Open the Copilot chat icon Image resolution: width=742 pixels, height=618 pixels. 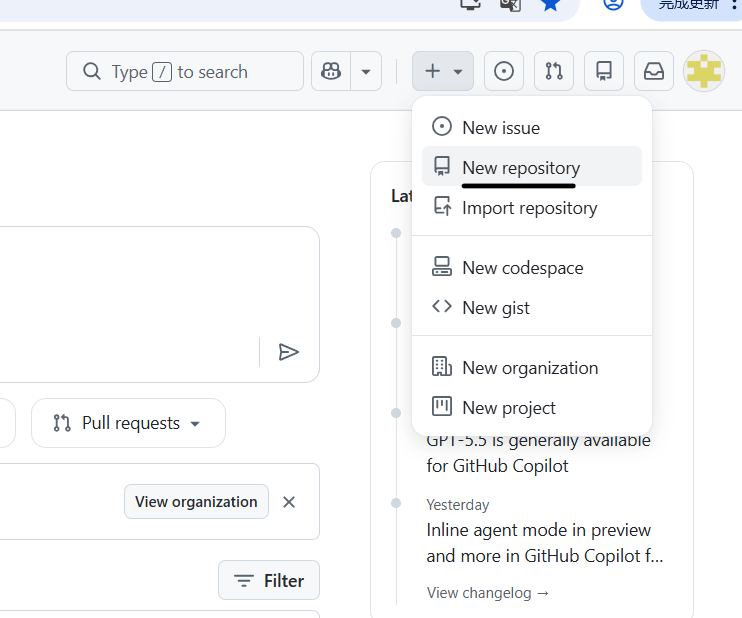331,71
